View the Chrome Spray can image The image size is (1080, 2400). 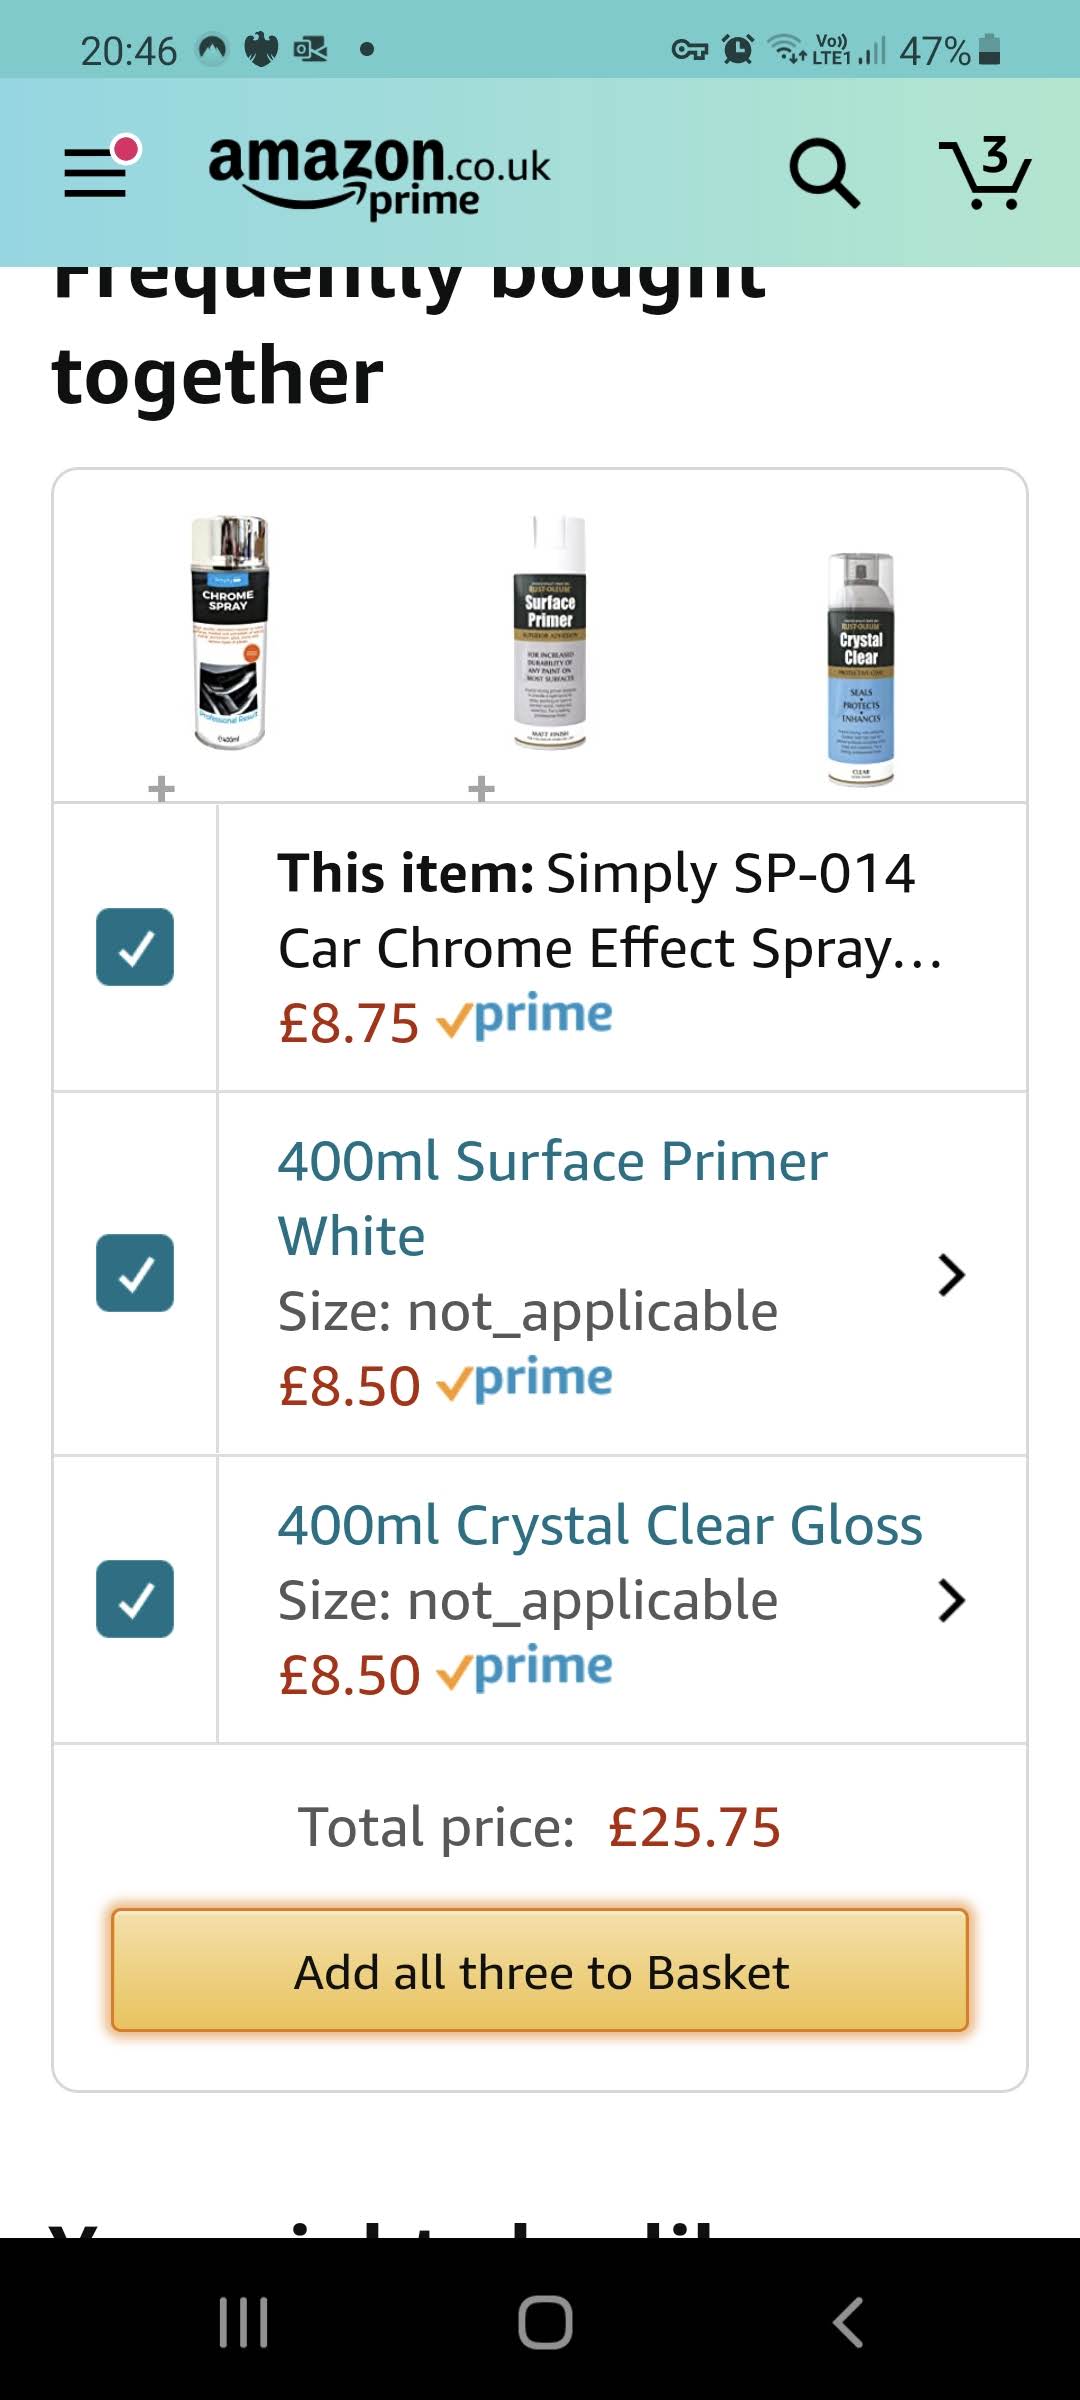pyautogui.click(x=230, y=632)
